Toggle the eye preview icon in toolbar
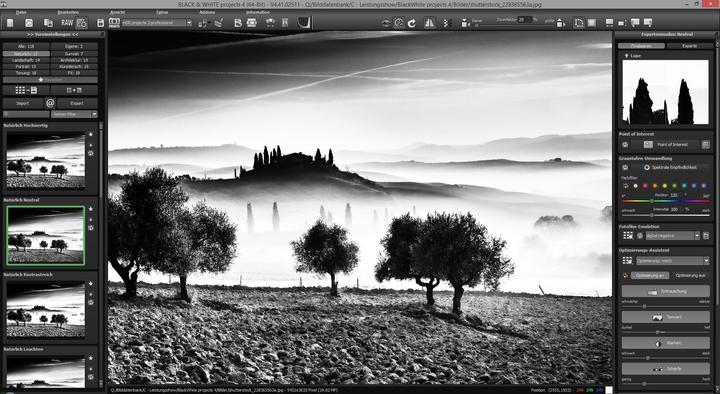720x394 pixels. click(x=386, y=23)
